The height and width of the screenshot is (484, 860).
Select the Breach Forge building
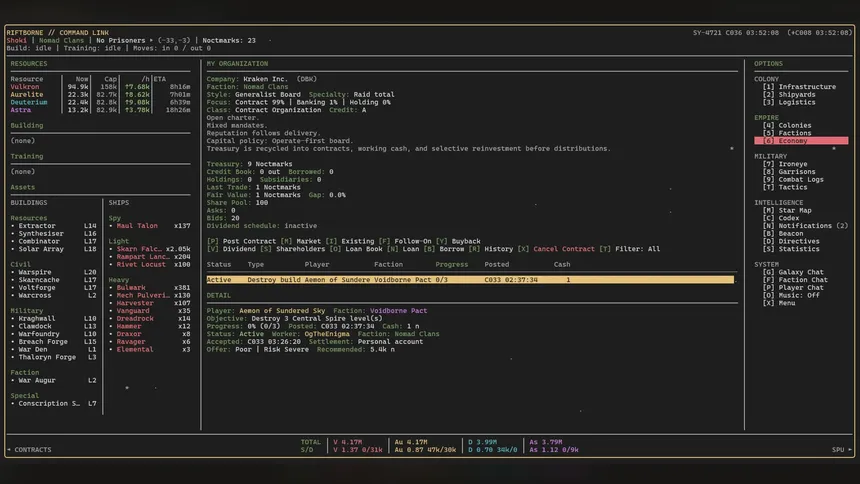[x=54, y=341]
